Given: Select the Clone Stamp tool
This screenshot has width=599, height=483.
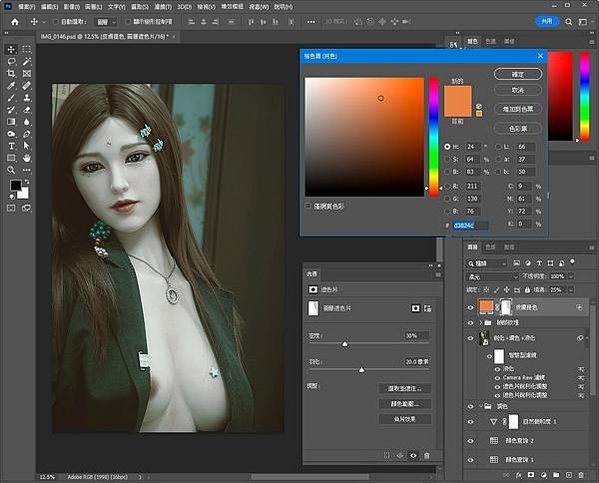Looking at the screenshot, I should [26, 98].
